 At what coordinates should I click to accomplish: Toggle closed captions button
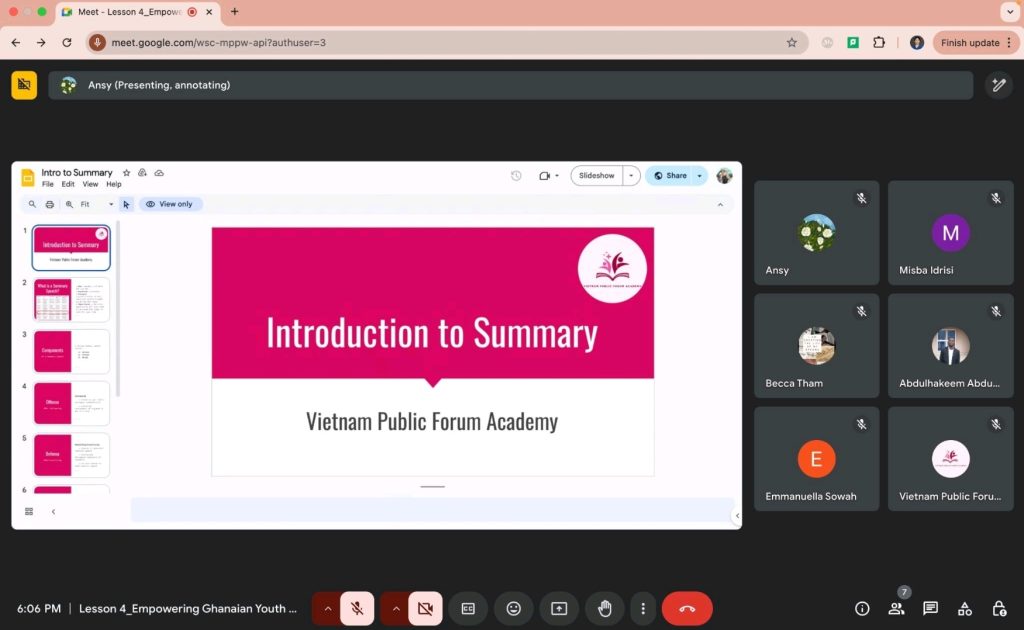pos(468,608)
